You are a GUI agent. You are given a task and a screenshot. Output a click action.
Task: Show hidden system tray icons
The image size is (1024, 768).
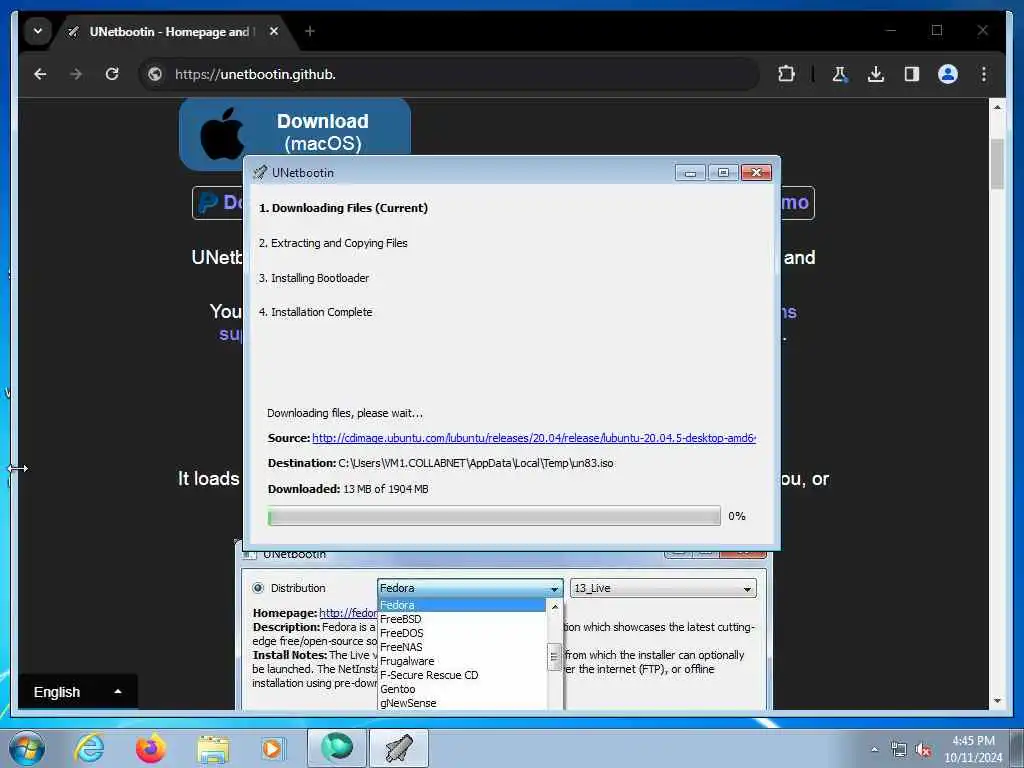pyautogui.click(x=874, y=750)
